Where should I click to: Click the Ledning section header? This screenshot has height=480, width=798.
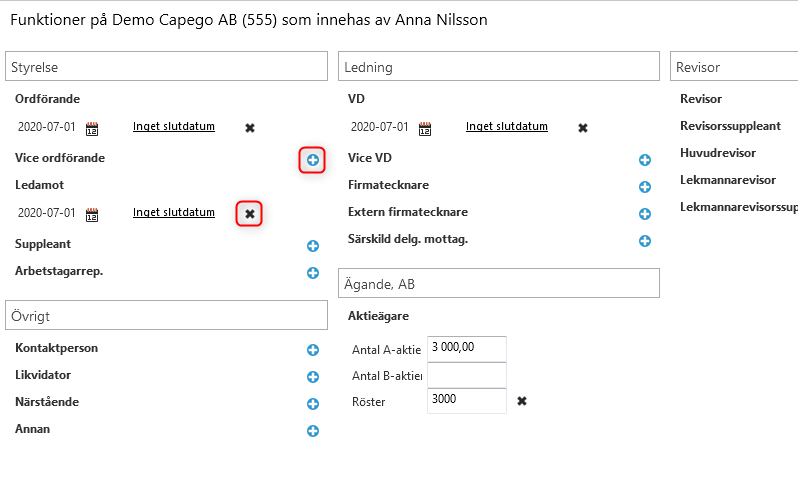(499, 66)
